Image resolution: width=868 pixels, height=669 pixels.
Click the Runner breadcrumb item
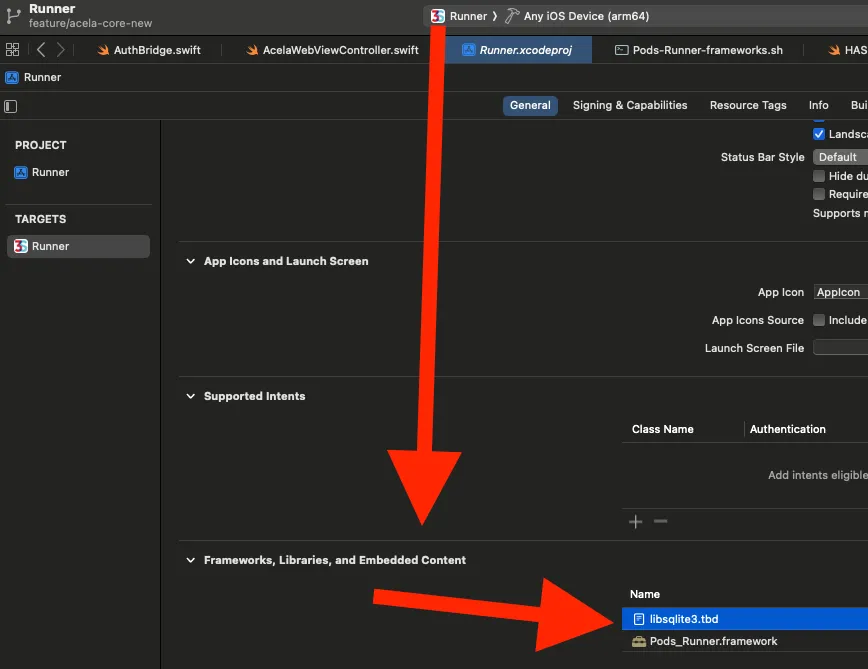pyautogui.click(x=42, y=77)
